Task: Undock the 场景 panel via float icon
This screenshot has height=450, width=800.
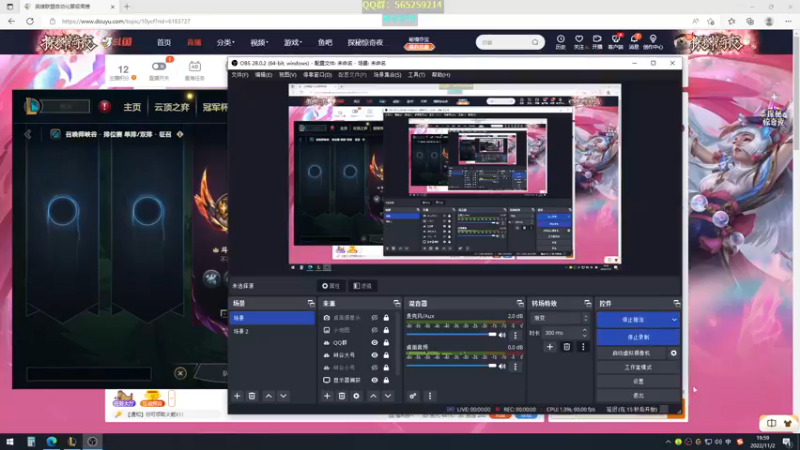Action: pos(311,304)
